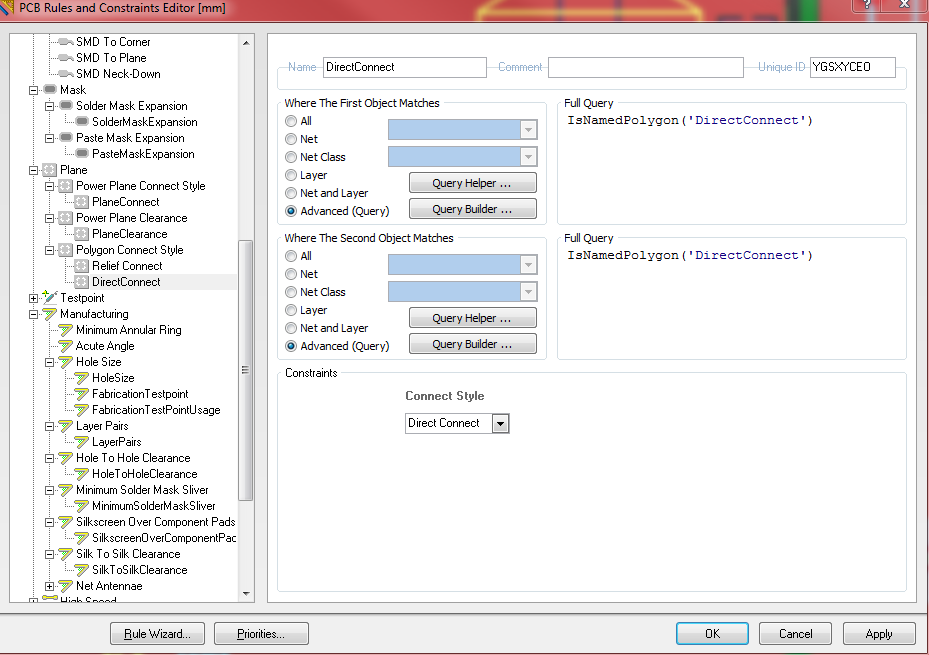Click the LayerPairs rule icon
Screen dimensions: 929x655
pos(82,442)
